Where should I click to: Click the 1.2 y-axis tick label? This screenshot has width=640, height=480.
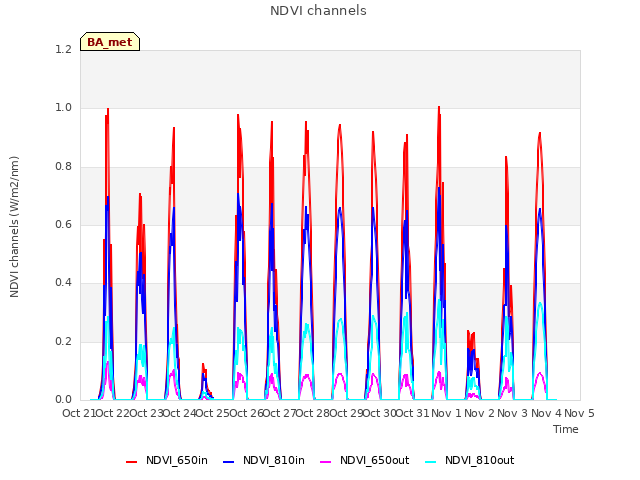point(63,49)
